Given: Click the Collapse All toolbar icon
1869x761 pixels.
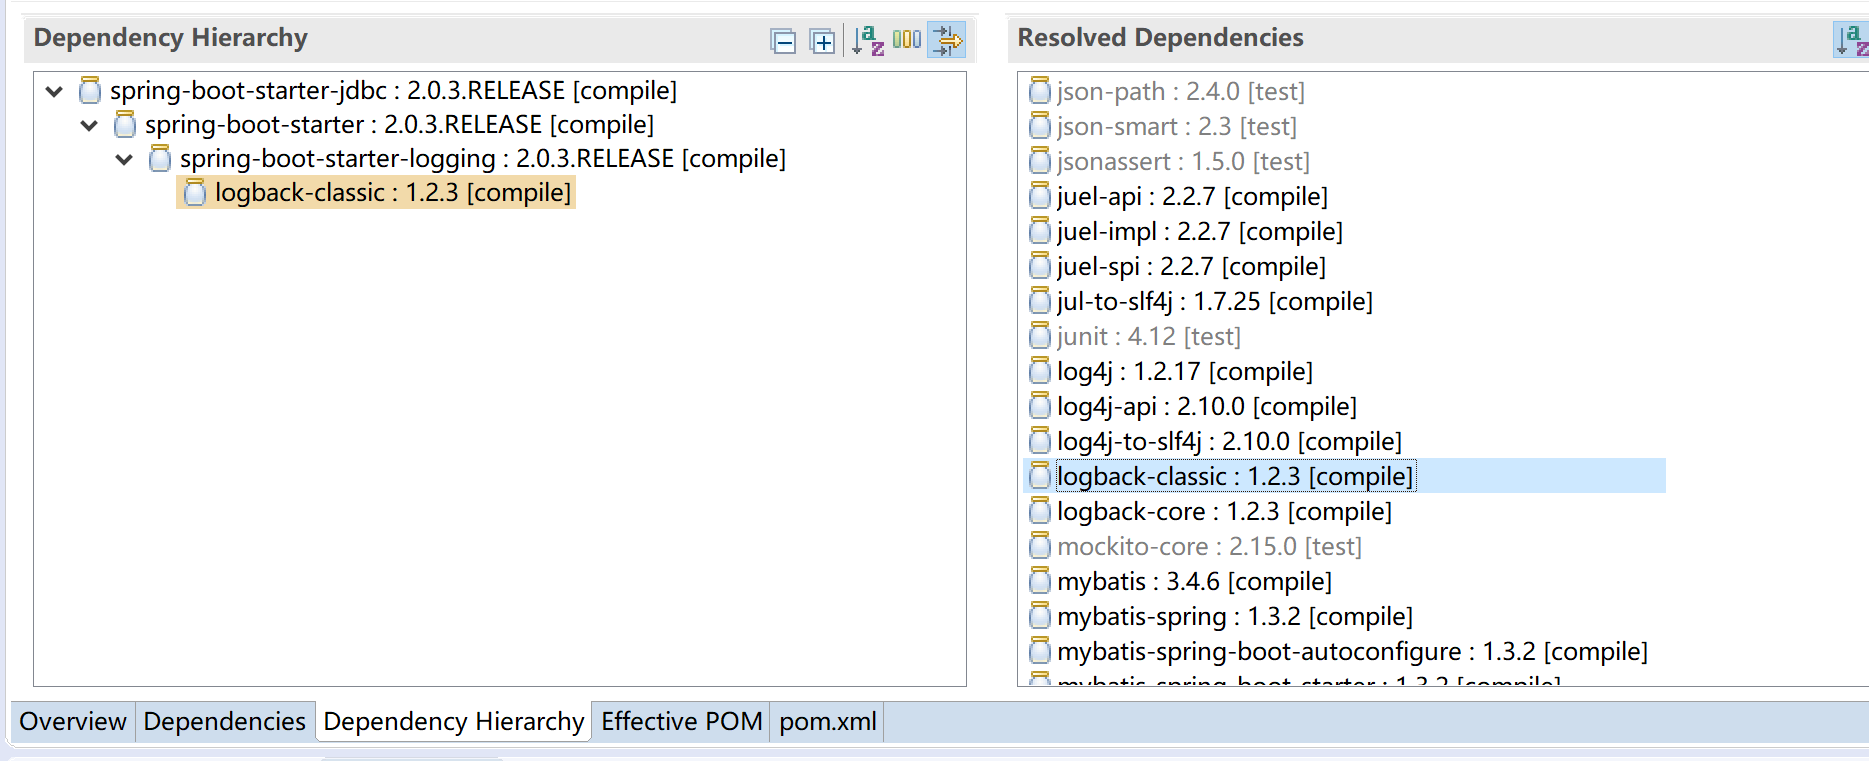Looking at the screenshot, I should pyautogui.click(x=784, y=41).
